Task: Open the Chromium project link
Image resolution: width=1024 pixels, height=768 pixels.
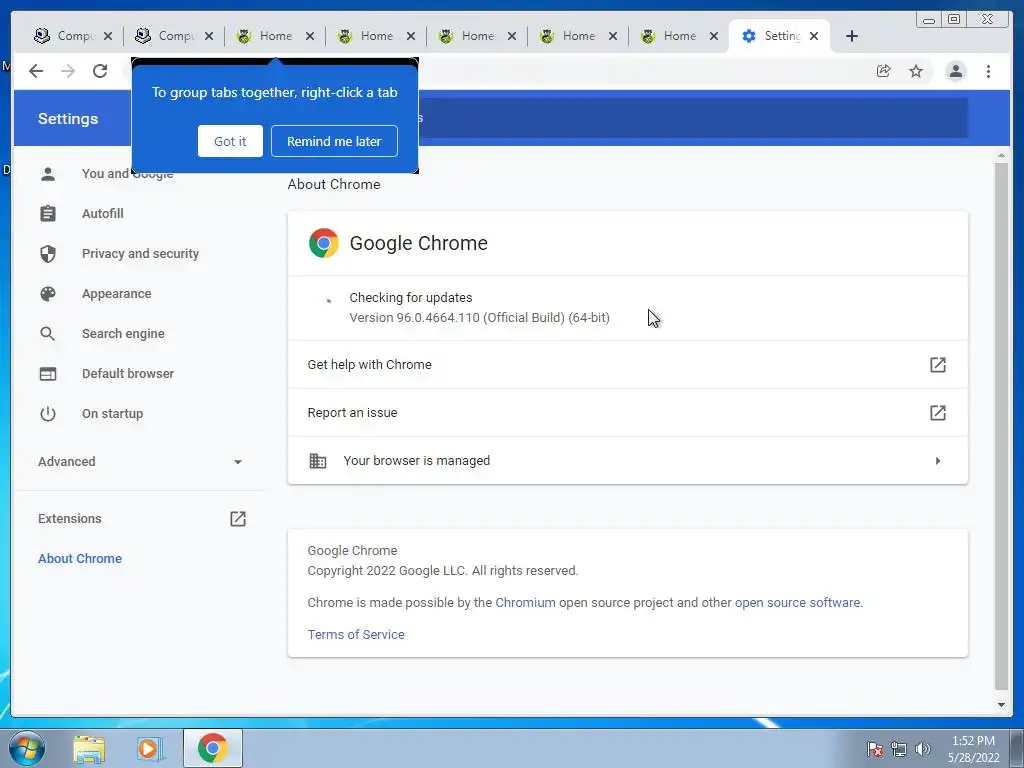Action: click(x=525, y=602)
